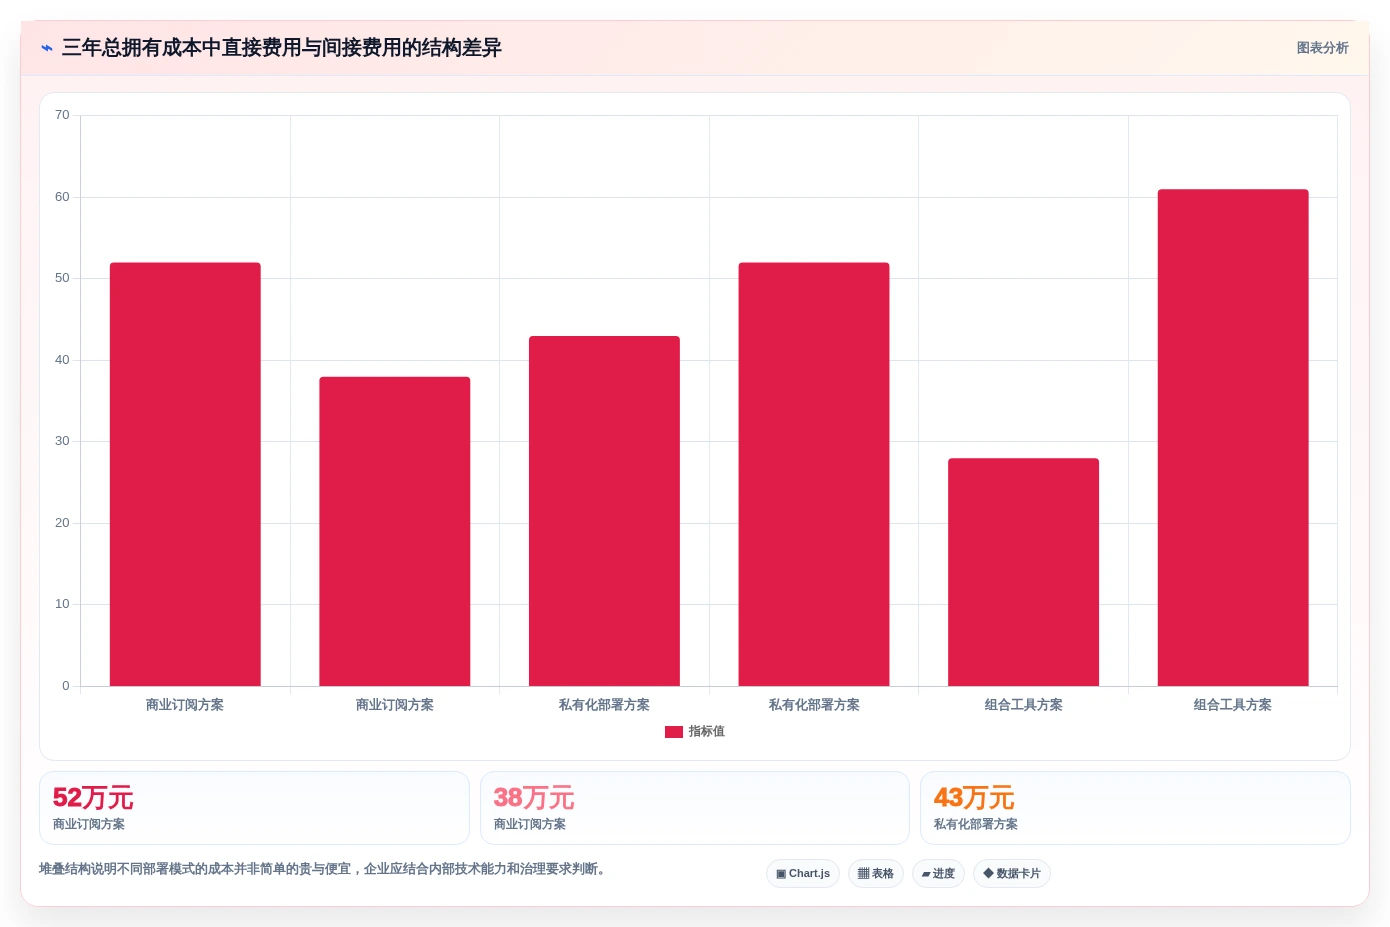
Task: Click the 38万元 data card
Action: pyautogui.click(x=695, y=808)
